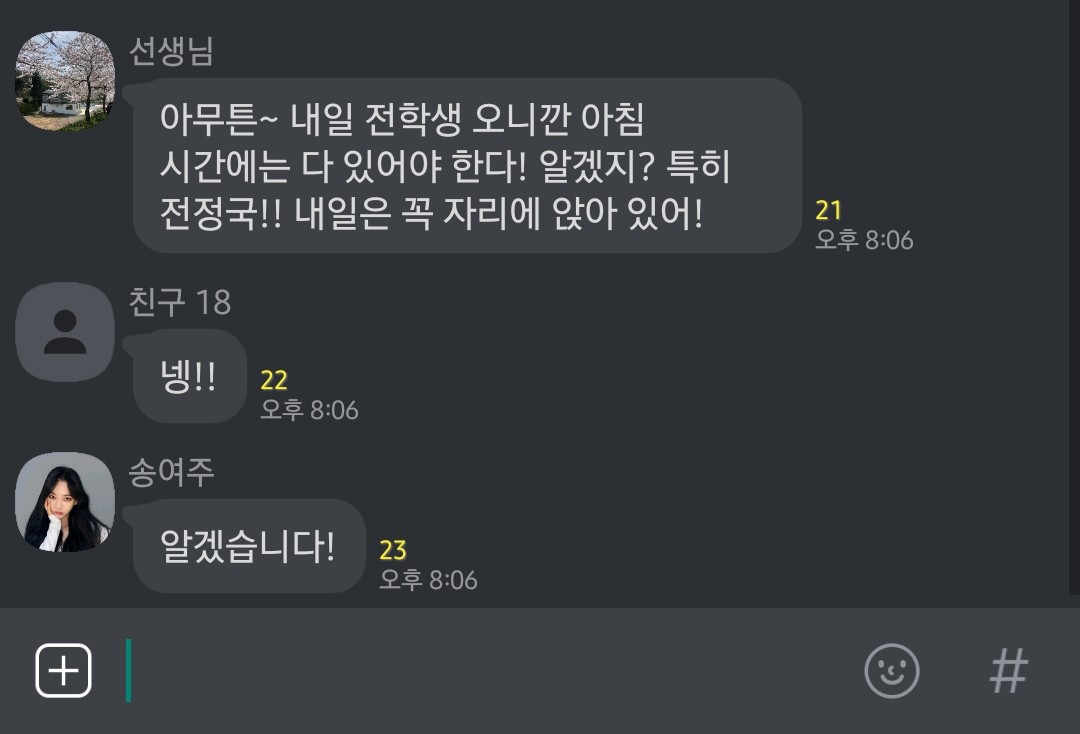
Task: Tap the hashtag search icon
Action: click(x=1008, y=671)
